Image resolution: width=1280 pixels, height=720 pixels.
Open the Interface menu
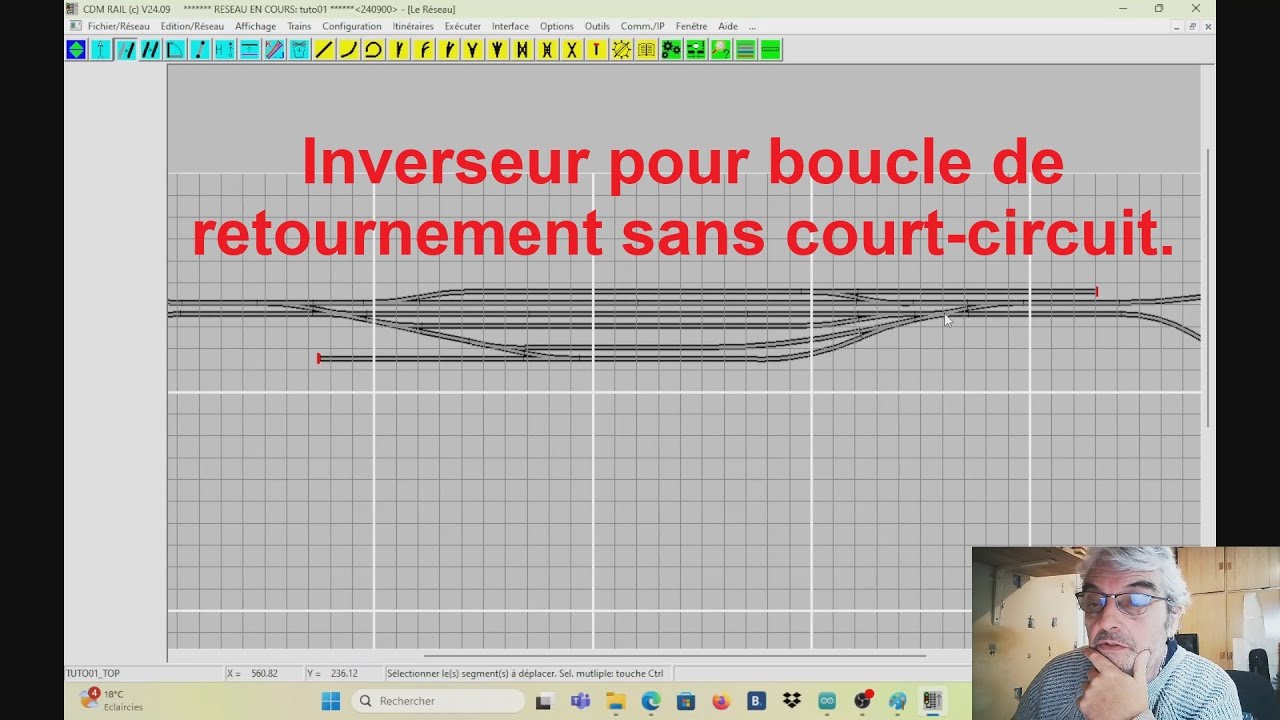(x=510, y=26)
